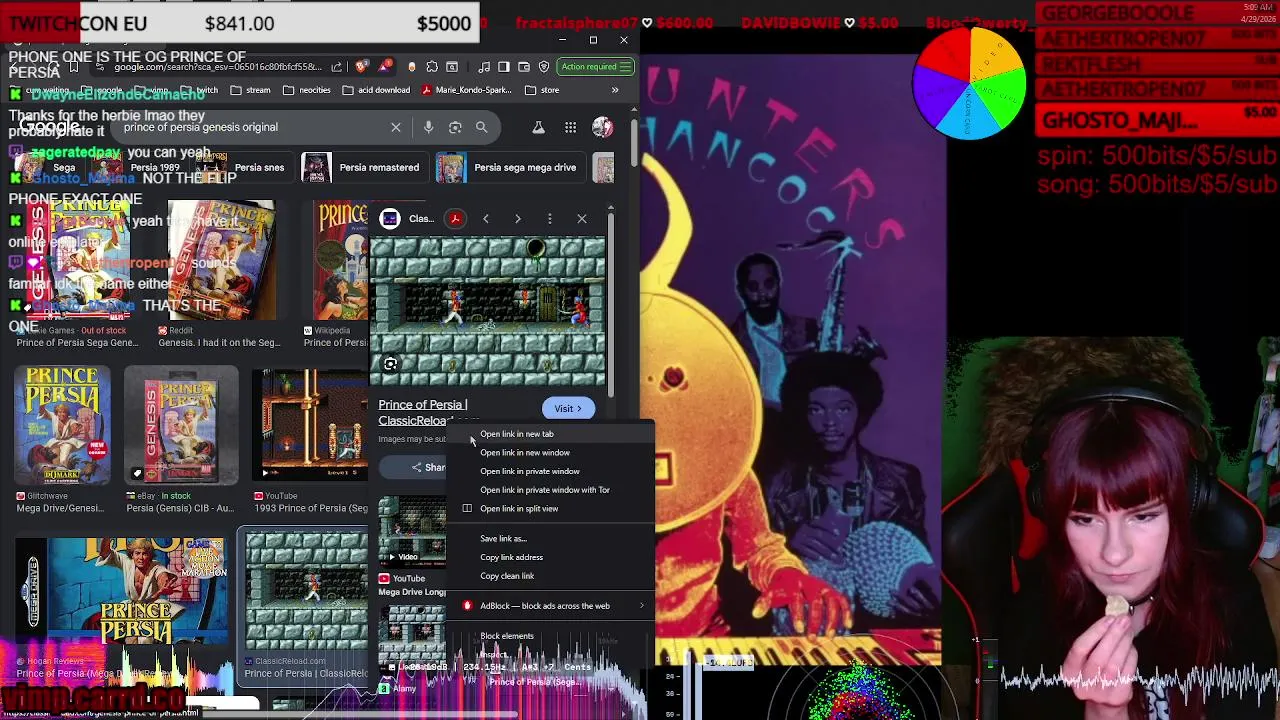Click the VPN shield icon in toolbar

pos(544,67)
